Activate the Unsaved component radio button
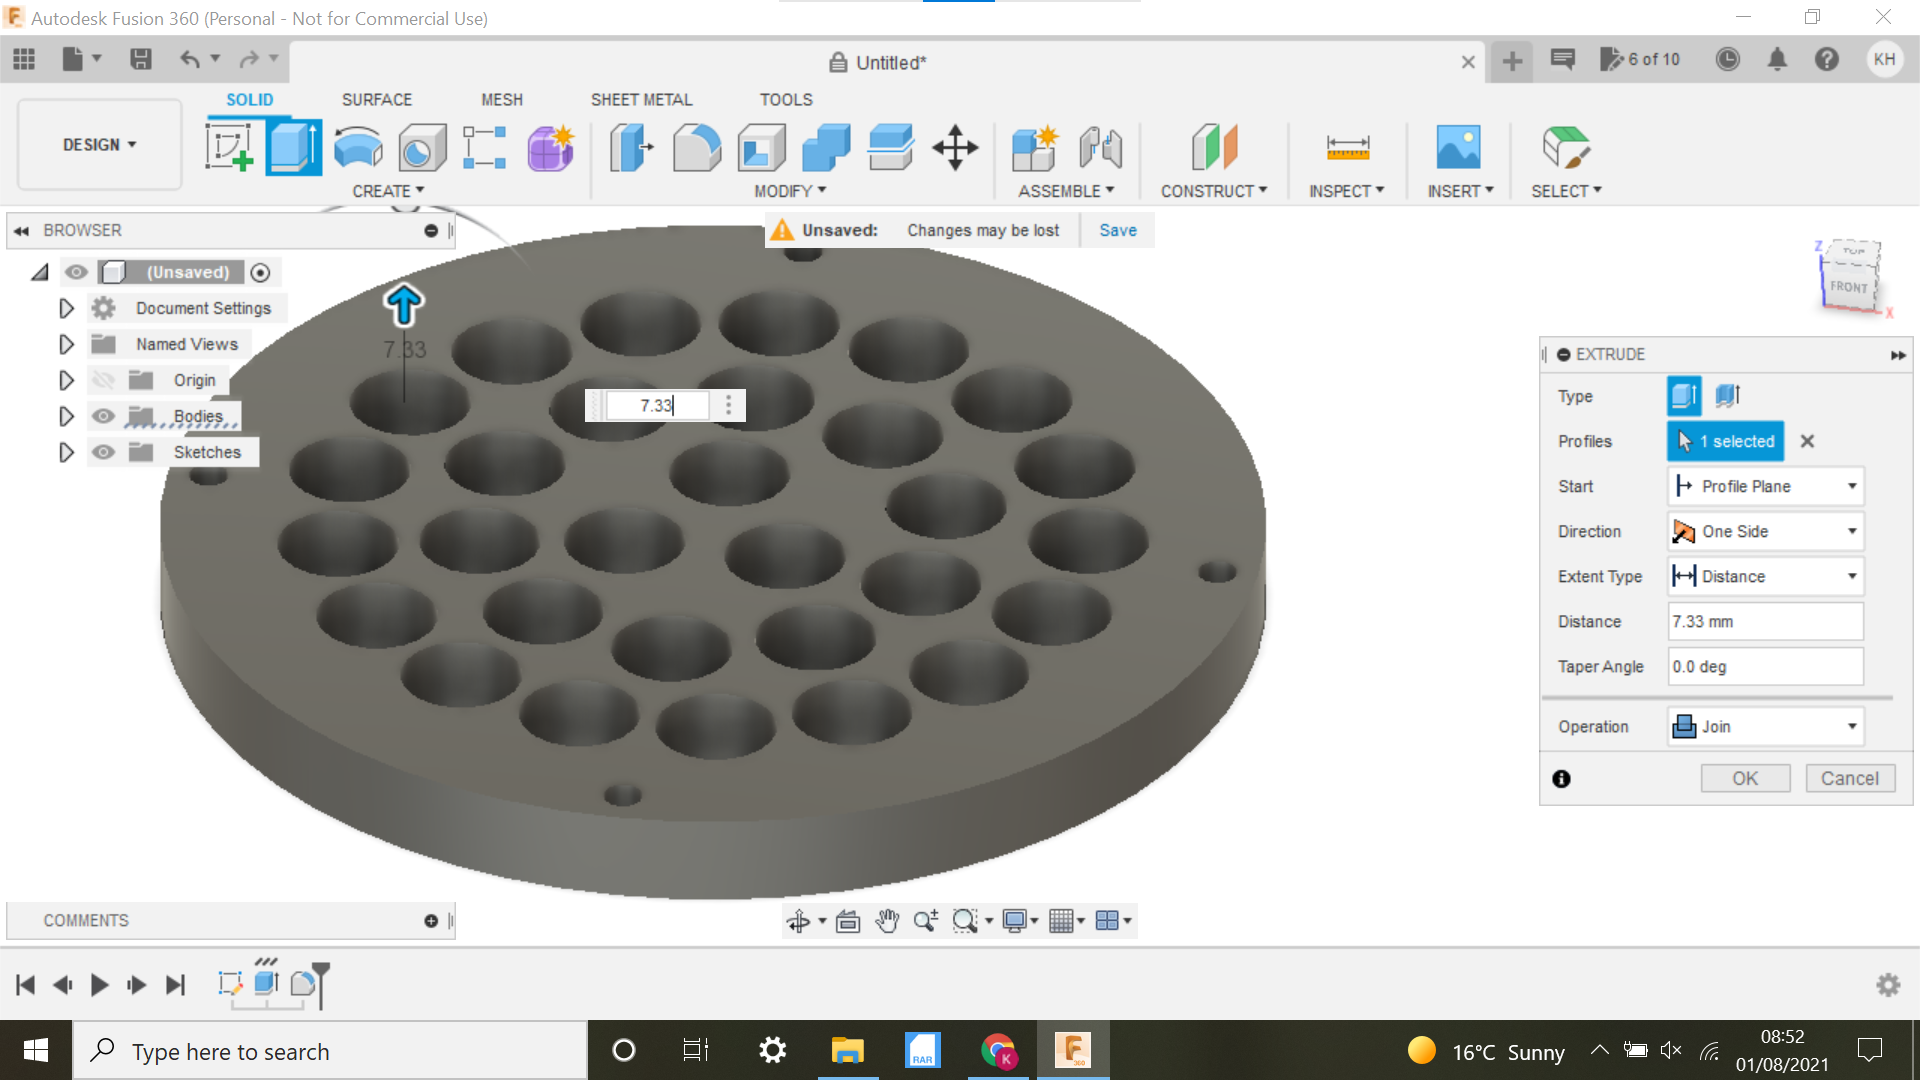Screen dimensions: 1920x1080 (x=260, y=272)
